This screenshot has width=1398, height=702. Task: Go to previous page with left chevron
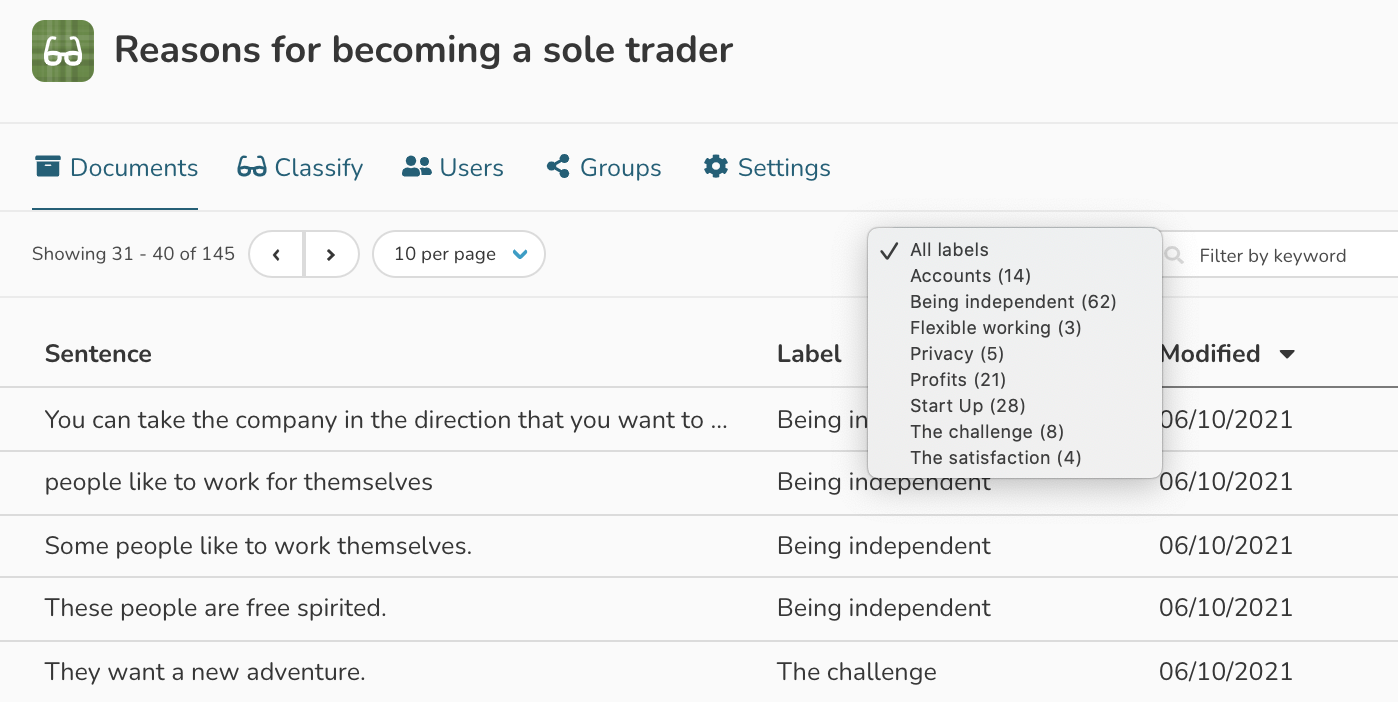pyautogui.click(x=276, y=255)
